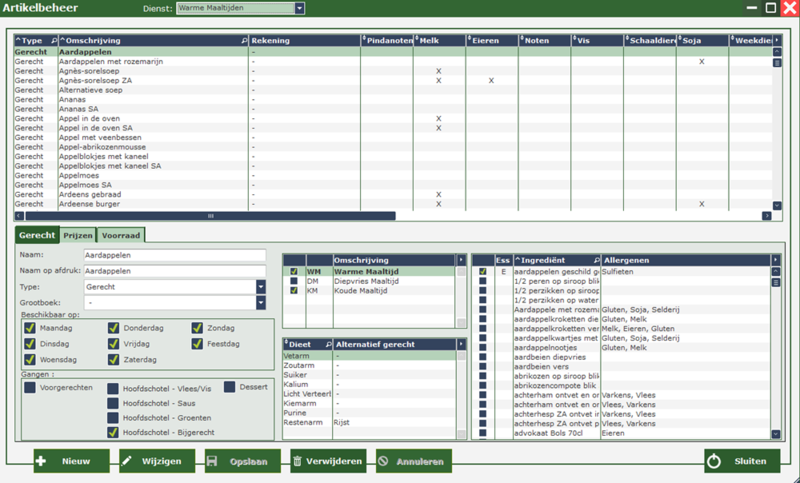Click into the Naam op afdruk field
This screenshot has height=483, width=800.
coord(174,270)
